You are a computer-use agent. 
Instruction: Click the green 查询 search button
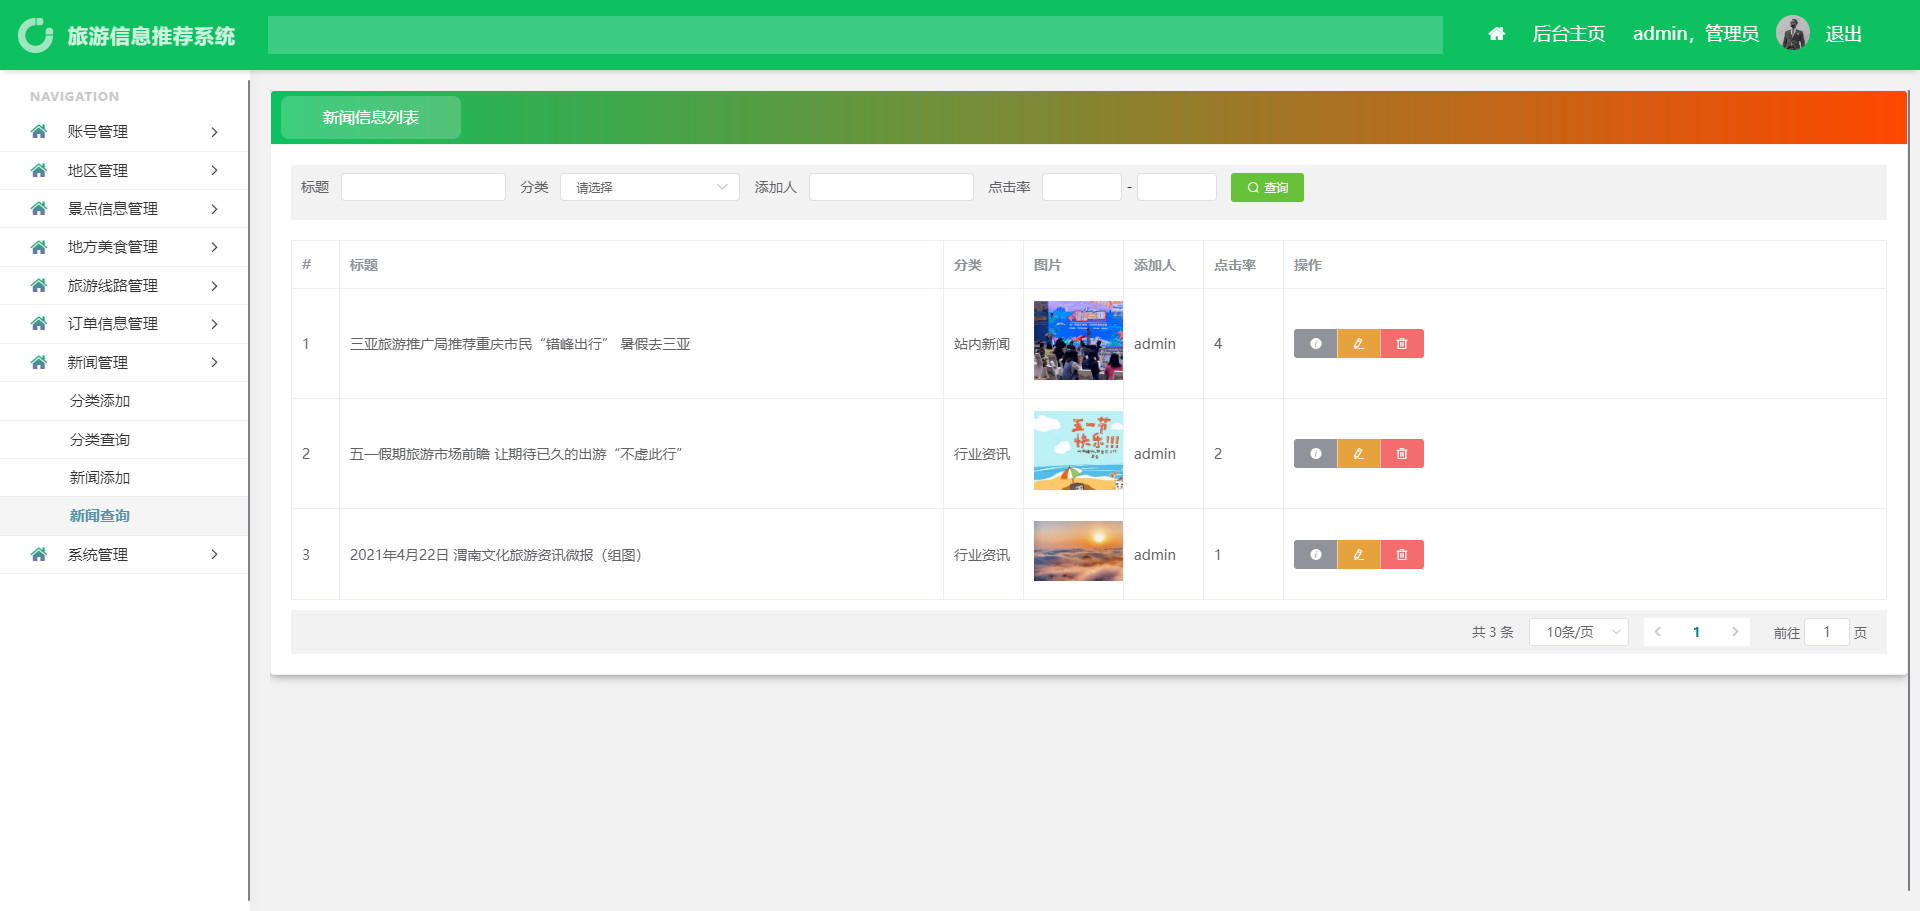pyautogui.click(x=1266, y=188)
